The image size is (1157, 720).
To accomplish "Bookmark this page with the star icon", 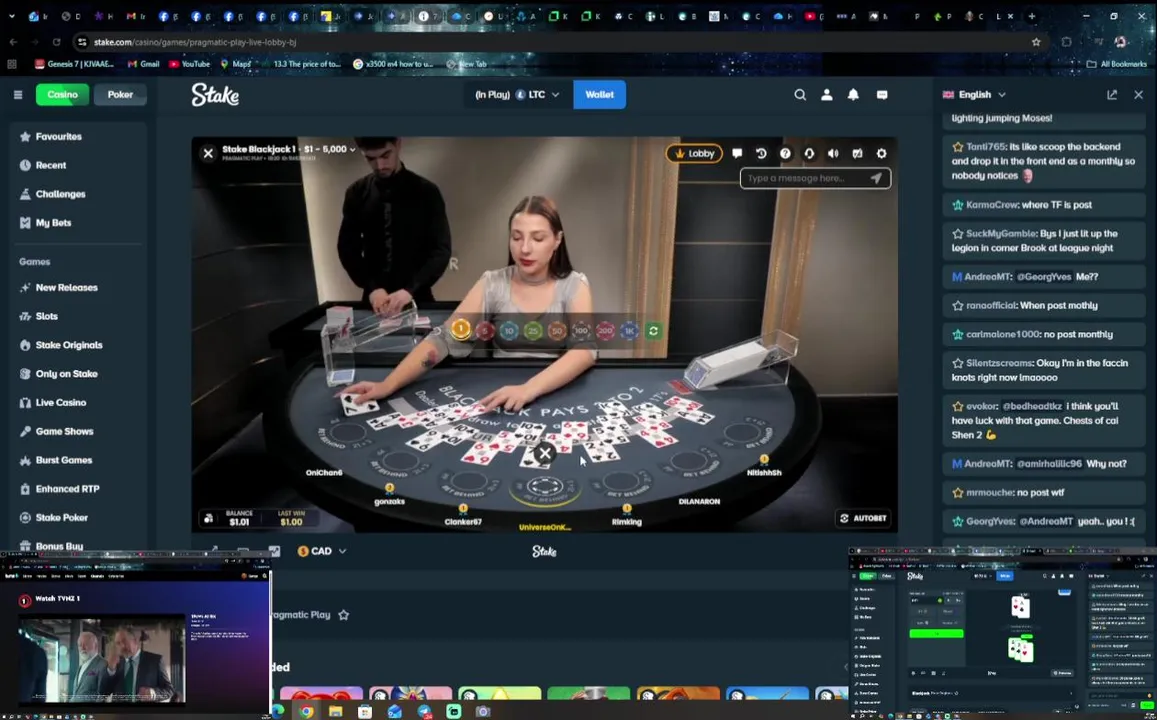I will pyautogui.click(x=1036, y=42).
